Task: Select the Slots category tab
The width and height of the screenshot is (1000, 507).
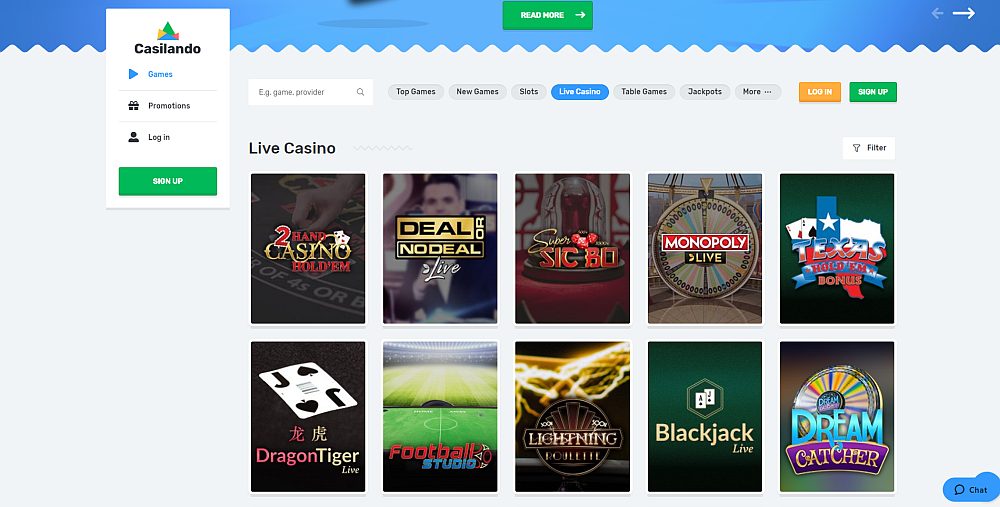Action: point(528,92)
